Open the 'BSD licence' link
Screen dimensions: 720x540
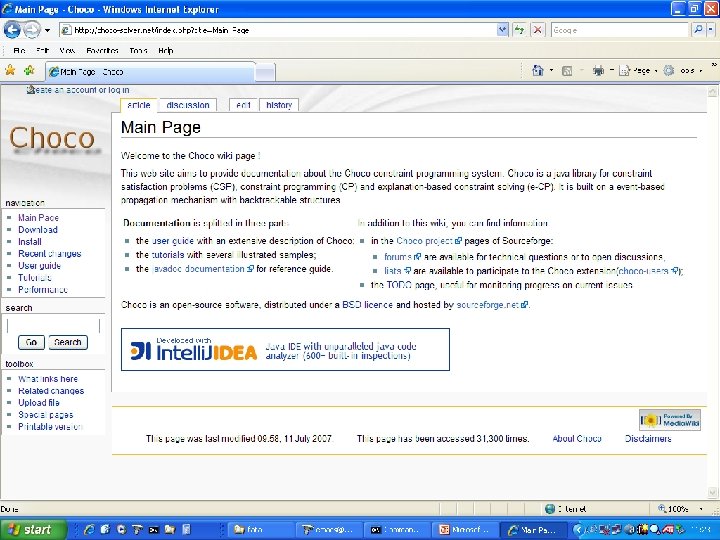point(367,304)
